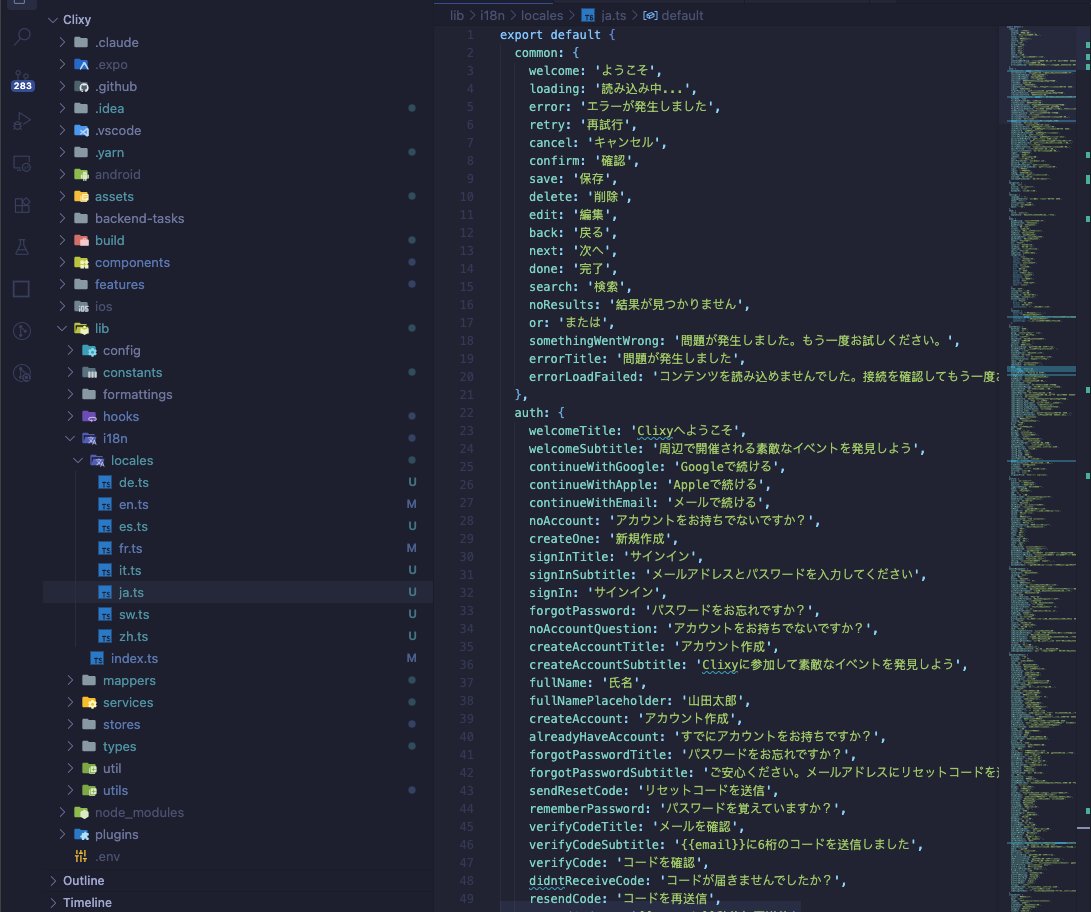Click the android folder icon
This screenshot has width=1091, height=912.
pos(81,175)
